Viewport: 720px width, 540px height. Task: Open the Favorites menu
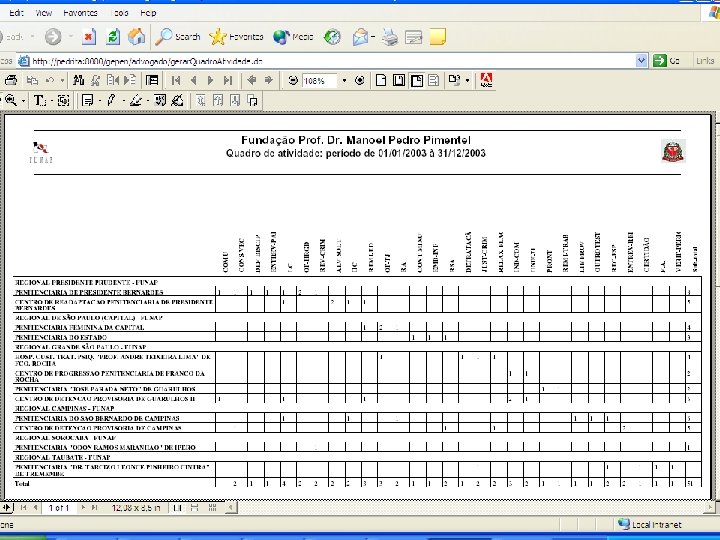(x=80, y=13)
